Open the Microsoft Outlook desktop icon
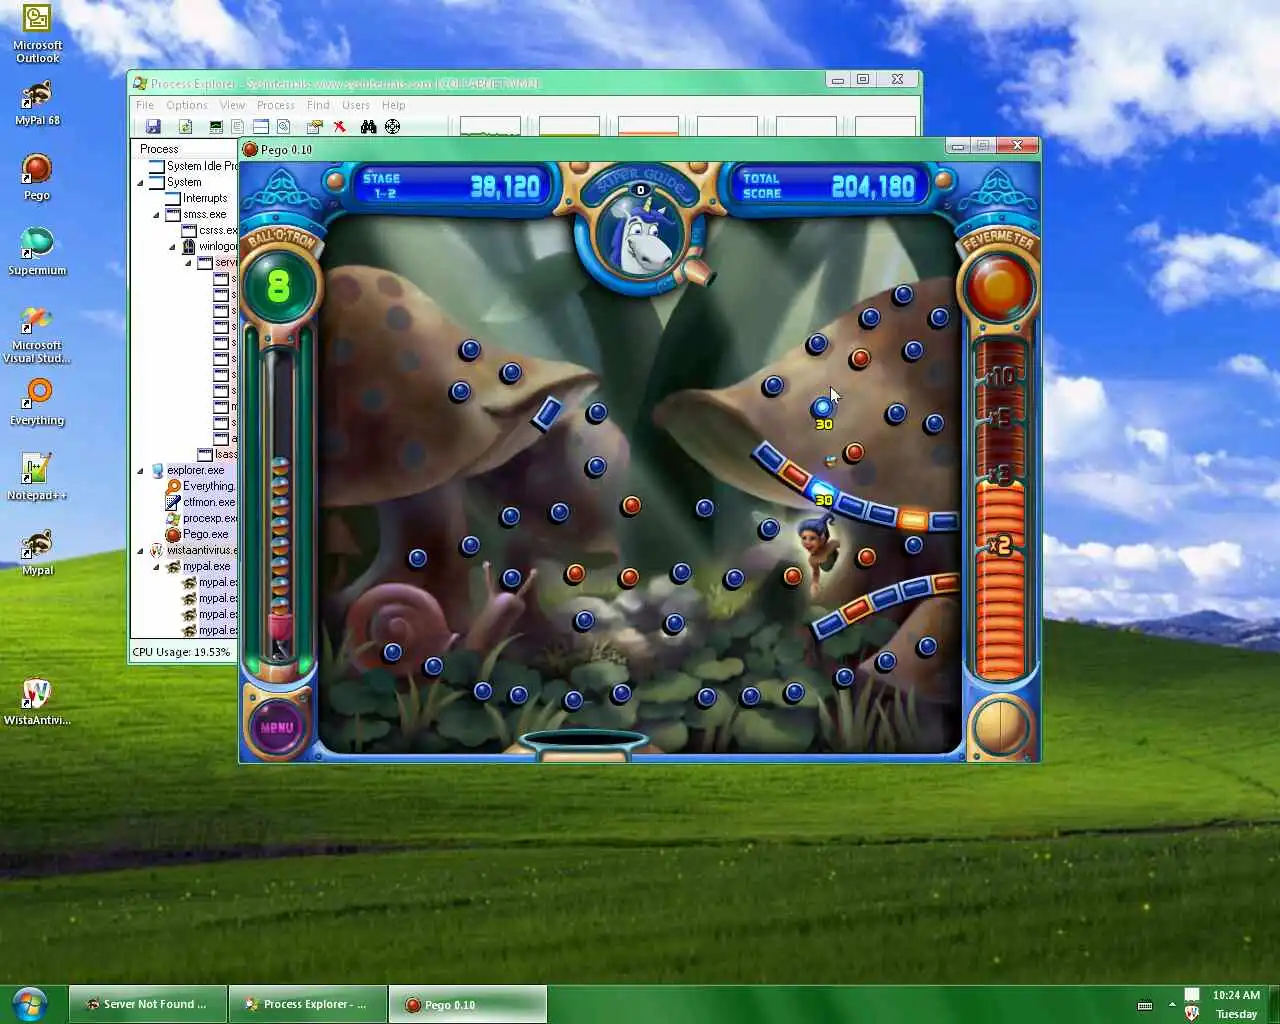The height and width of the screenshot is (1024, 1280). tap(37, 35)
